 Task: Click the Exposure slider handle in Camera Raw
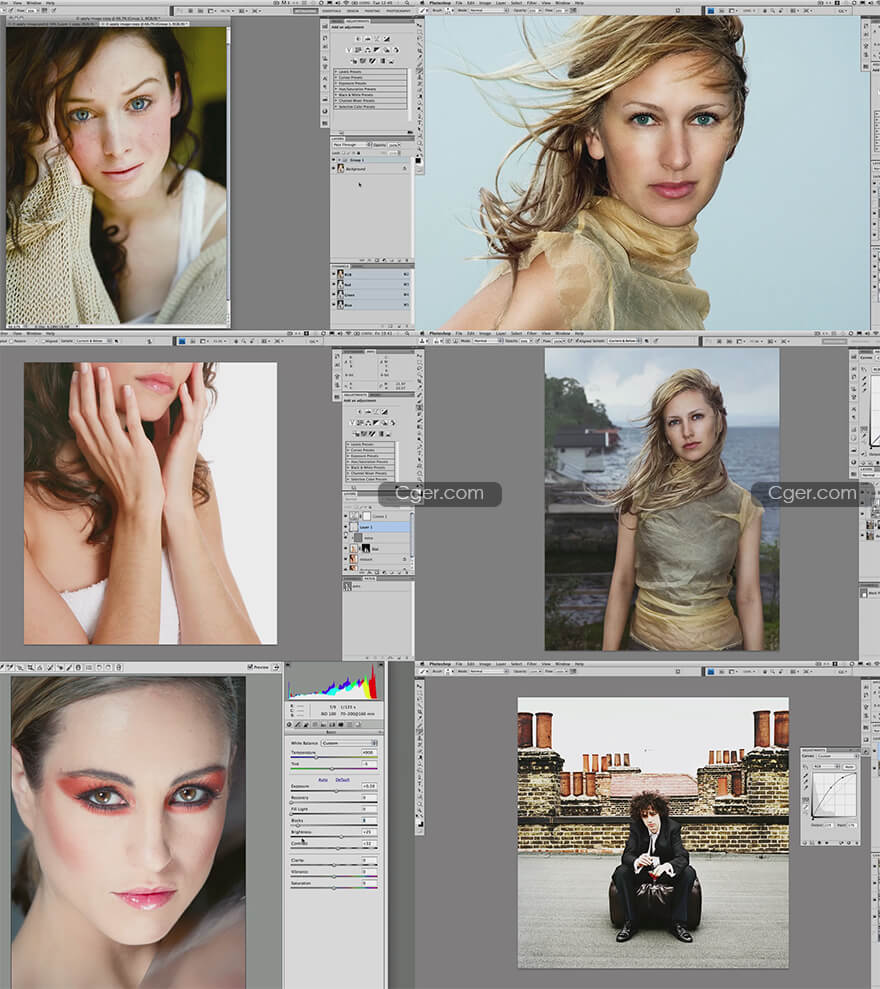click(x=337, y=792)
